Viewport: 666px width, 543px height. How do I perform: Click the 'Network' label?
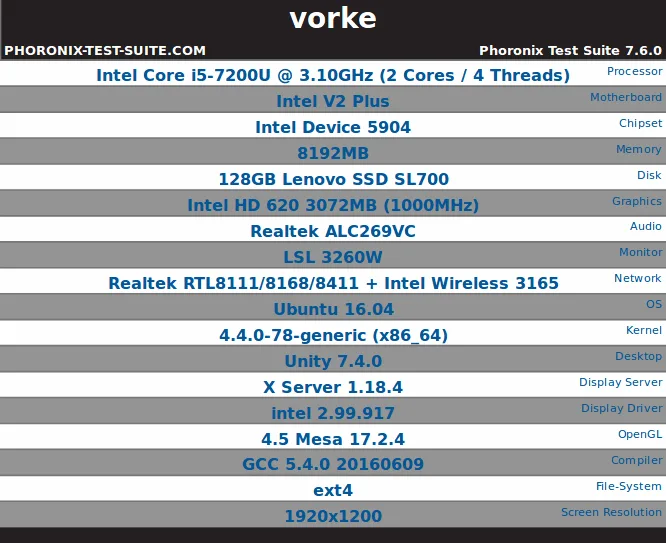638,278
